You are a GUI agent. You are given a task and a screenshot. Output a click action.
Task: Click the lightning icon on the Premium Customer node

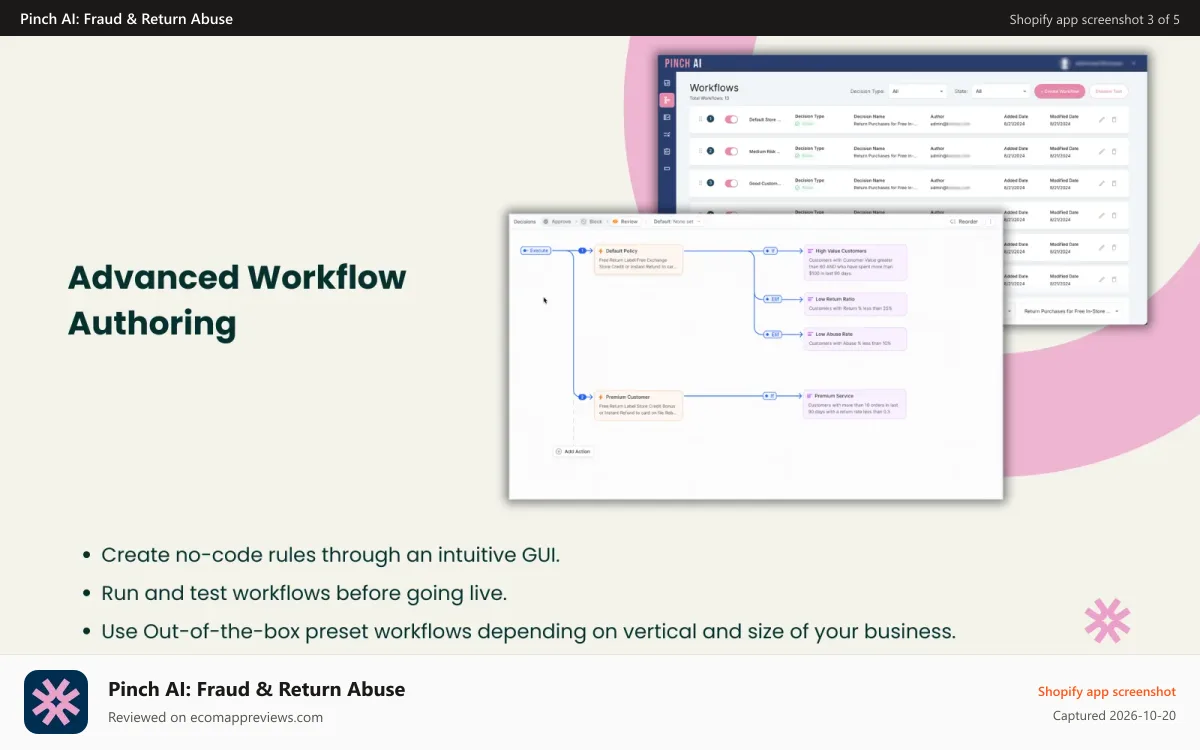pyautogui.click(x=600, y=397)
